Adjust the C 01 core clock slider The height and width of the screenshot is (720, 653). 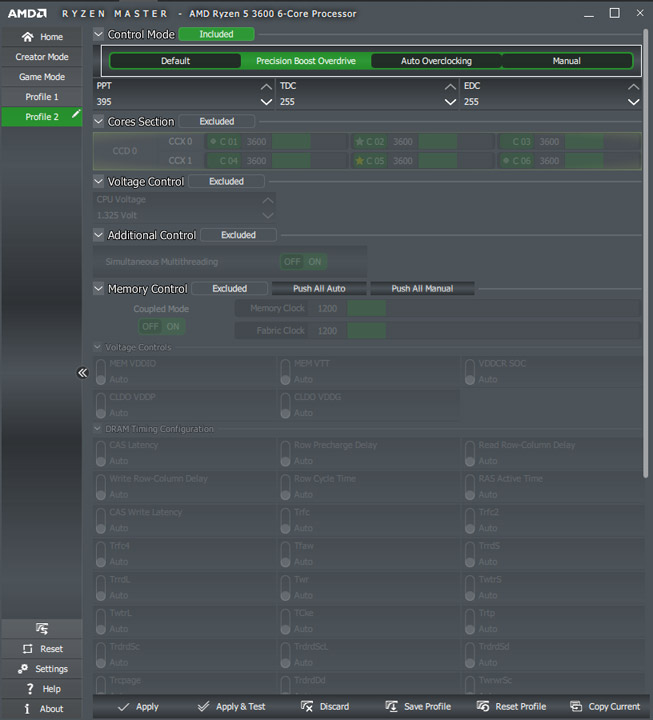point(310,141)
